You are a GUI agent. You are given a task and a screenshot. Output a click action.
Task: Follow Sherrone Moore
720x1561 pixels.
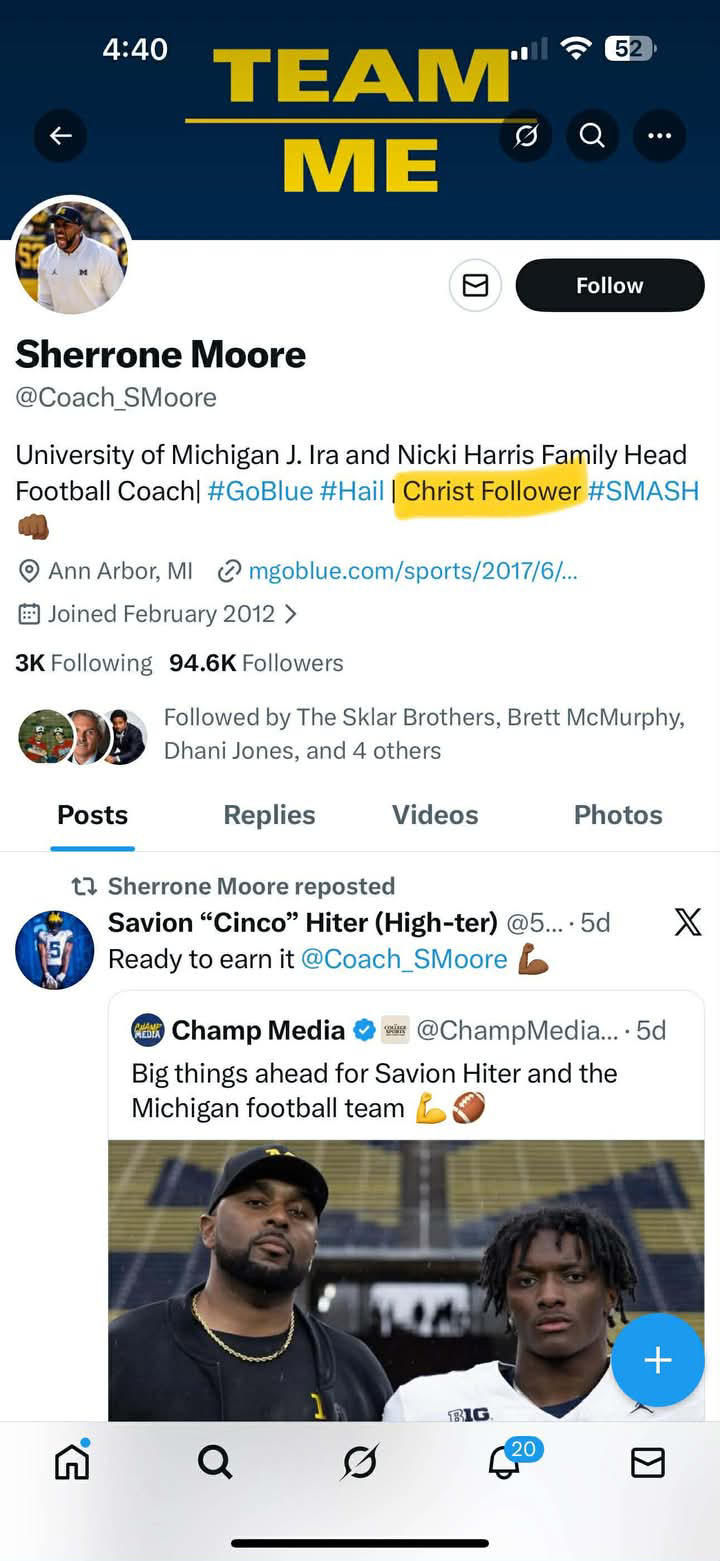[610, 286]
